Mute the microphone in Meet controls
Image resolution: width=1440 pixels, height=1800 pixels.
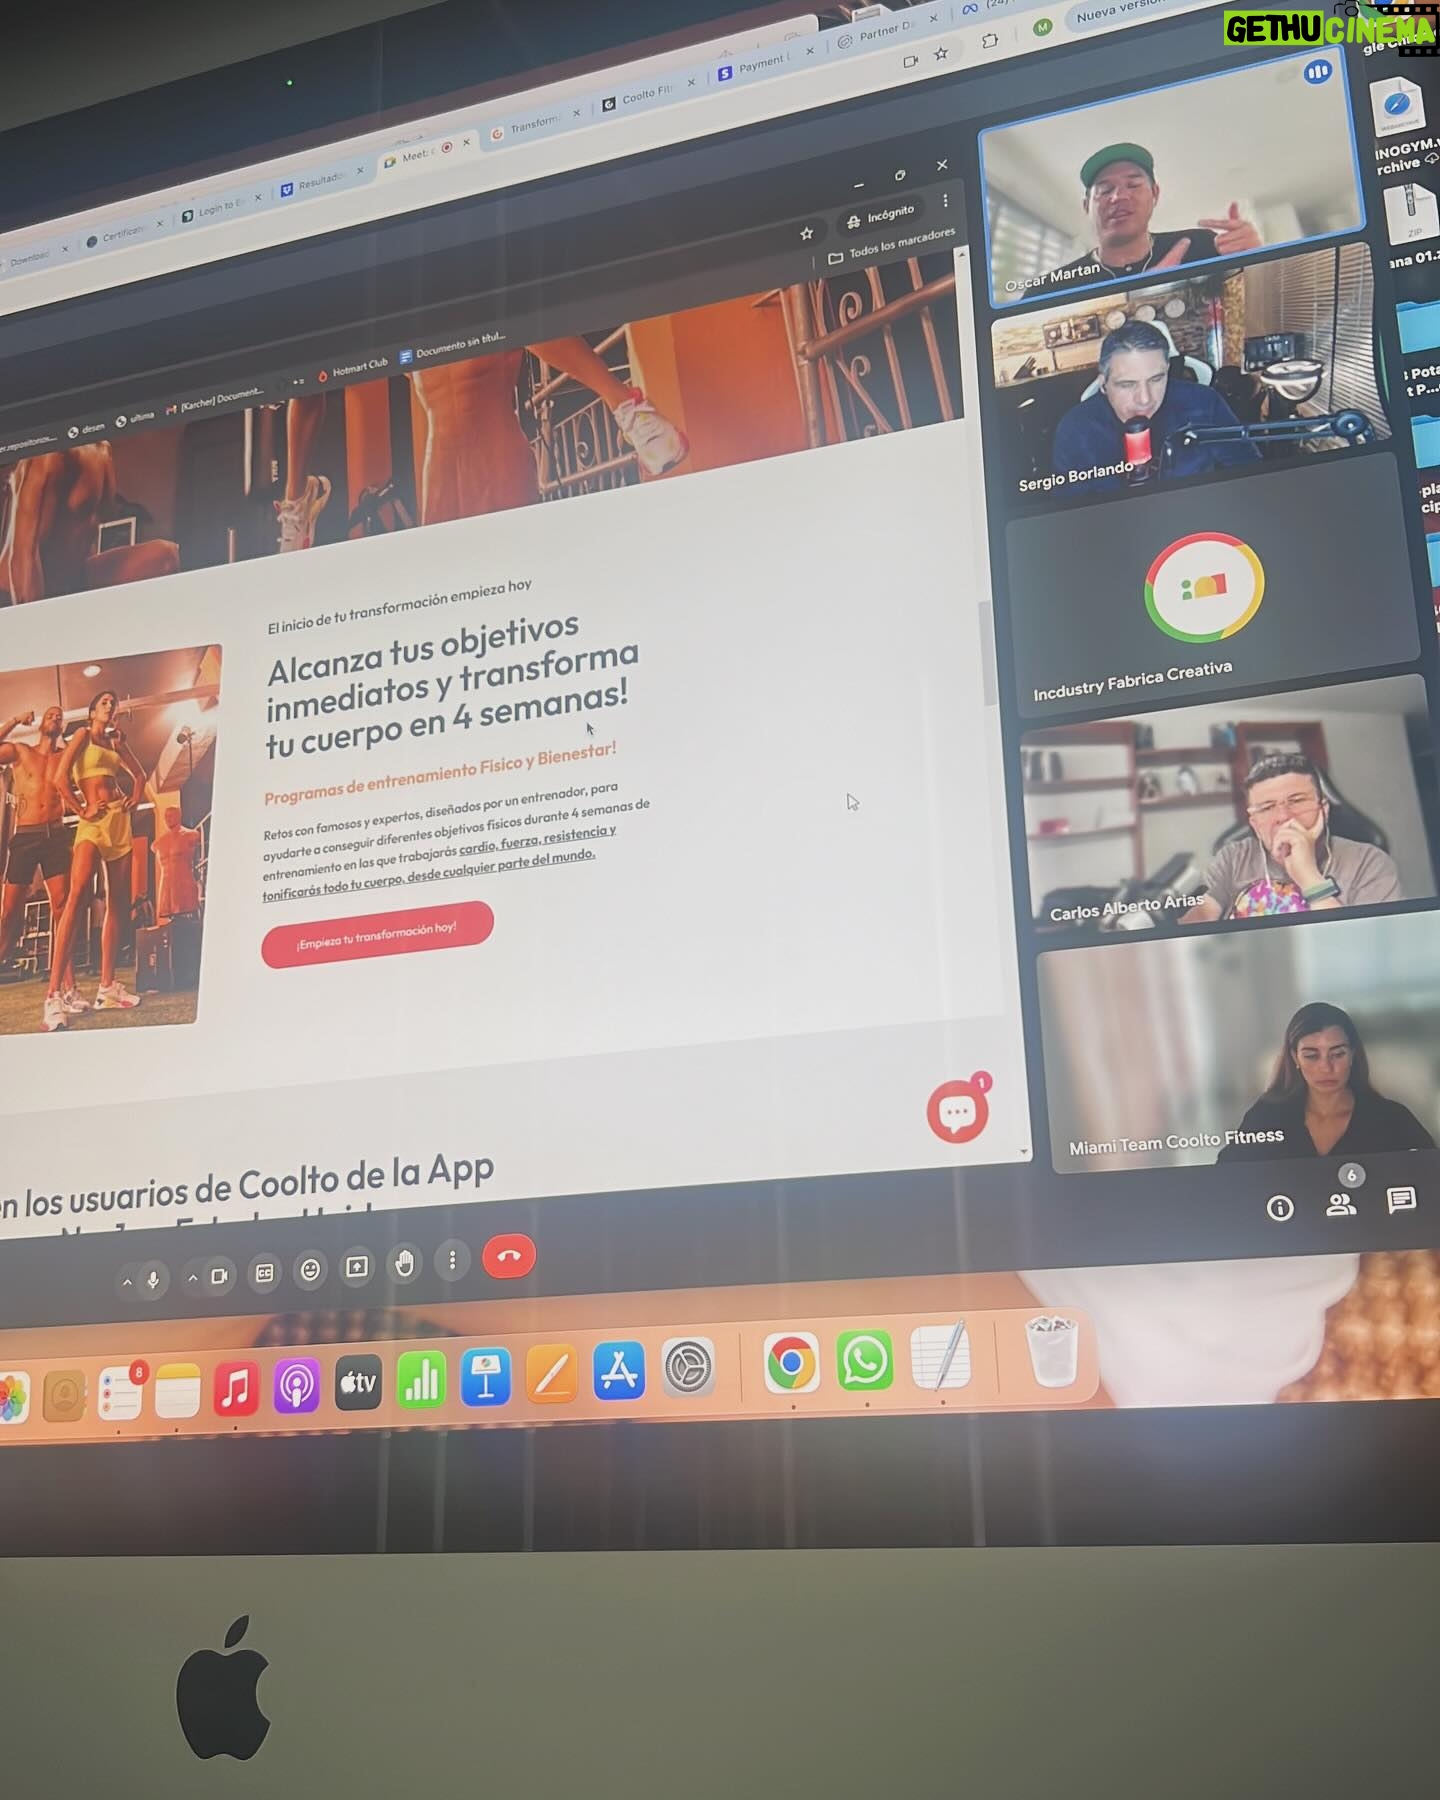(153, 1279)
